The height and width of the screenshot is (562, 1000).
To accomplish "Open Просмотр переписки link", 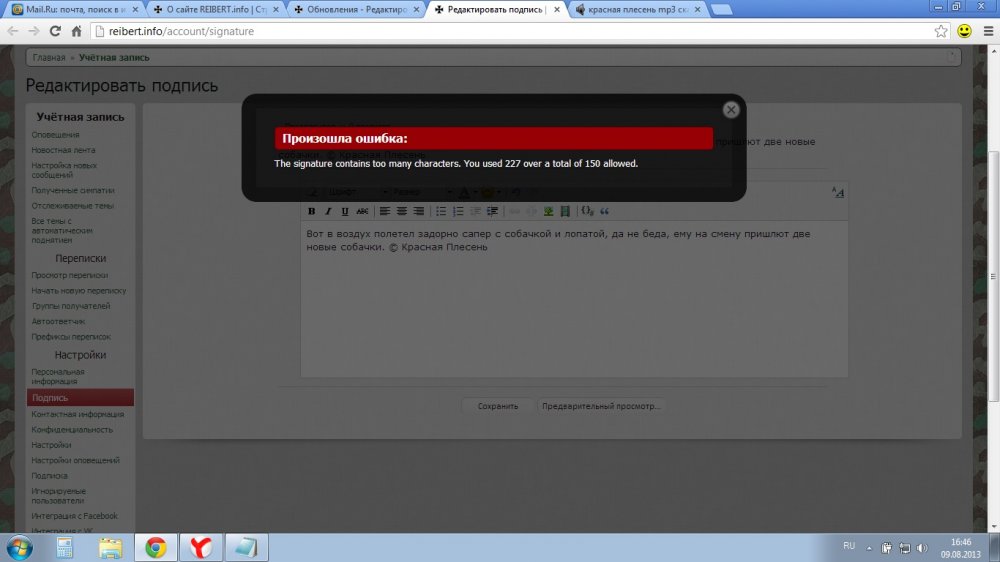I will (70, 275).
